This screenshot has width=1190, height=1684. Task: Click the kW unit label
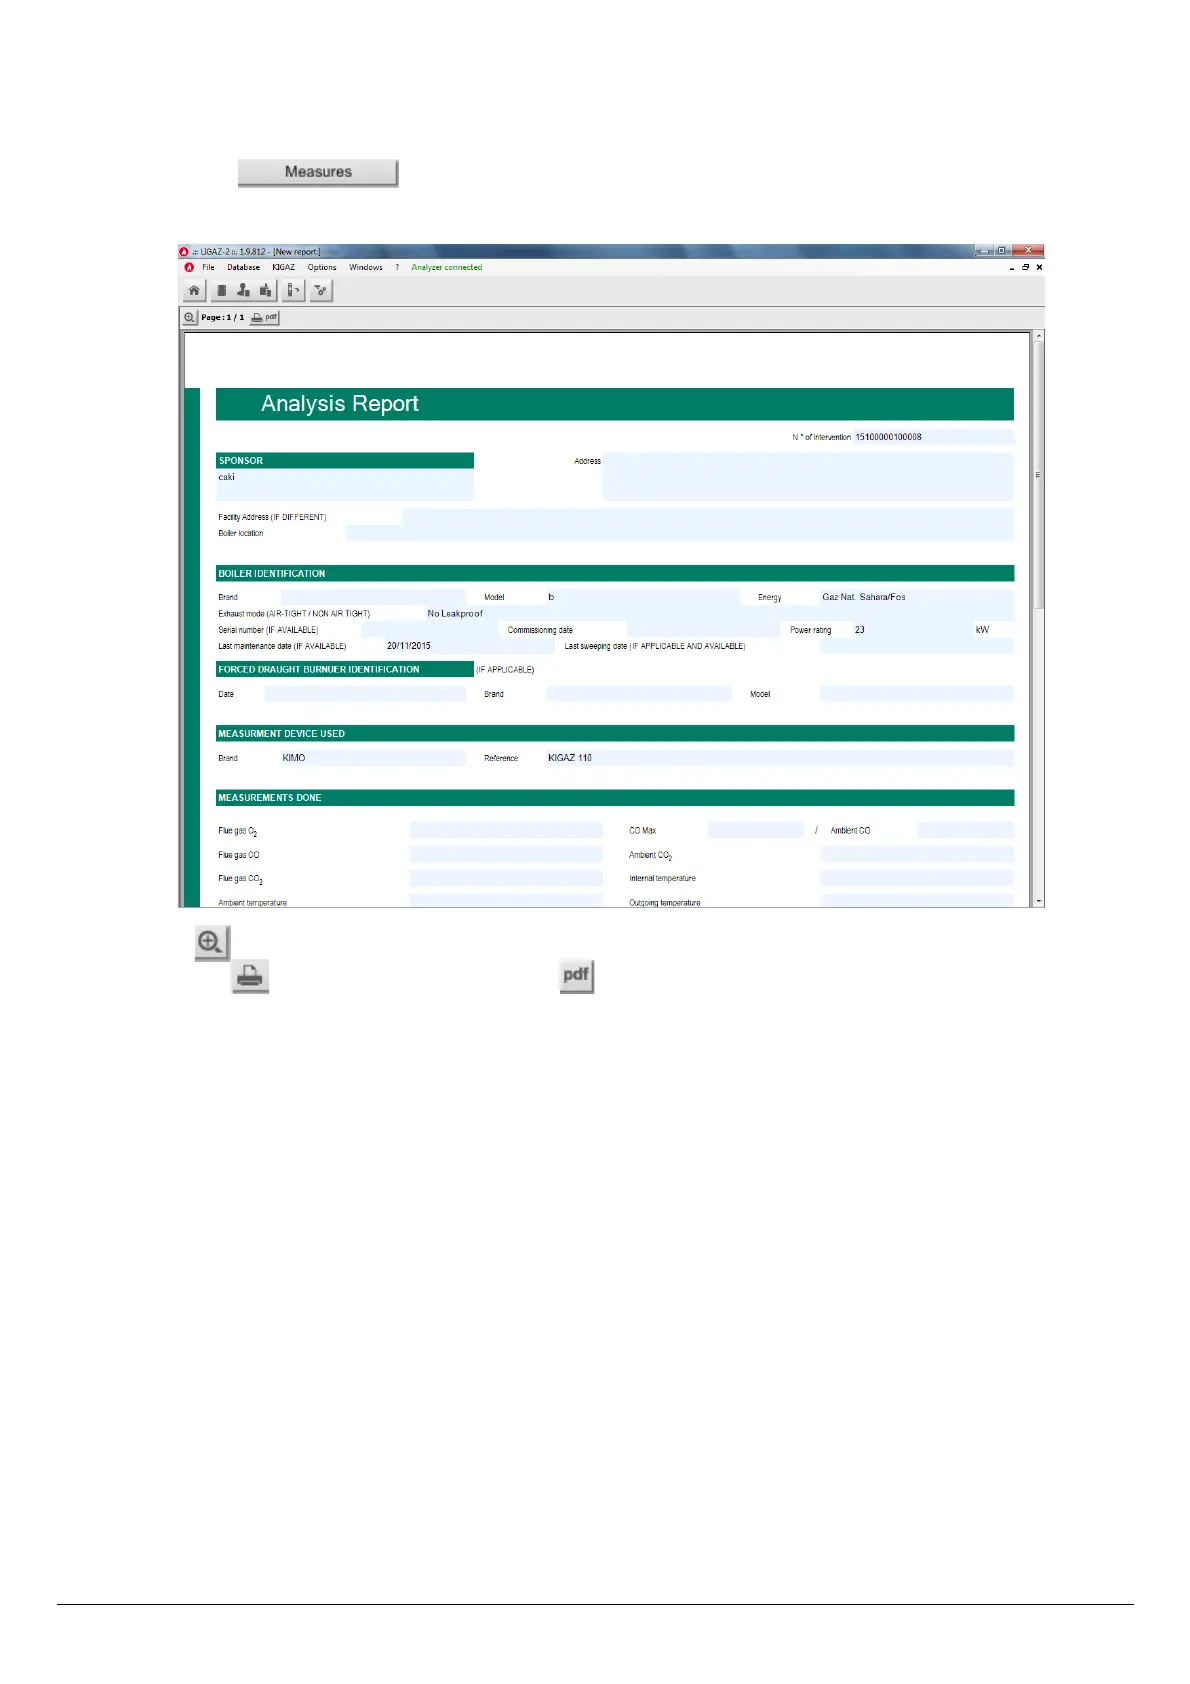pyautogui.click(x=982, y=630)
